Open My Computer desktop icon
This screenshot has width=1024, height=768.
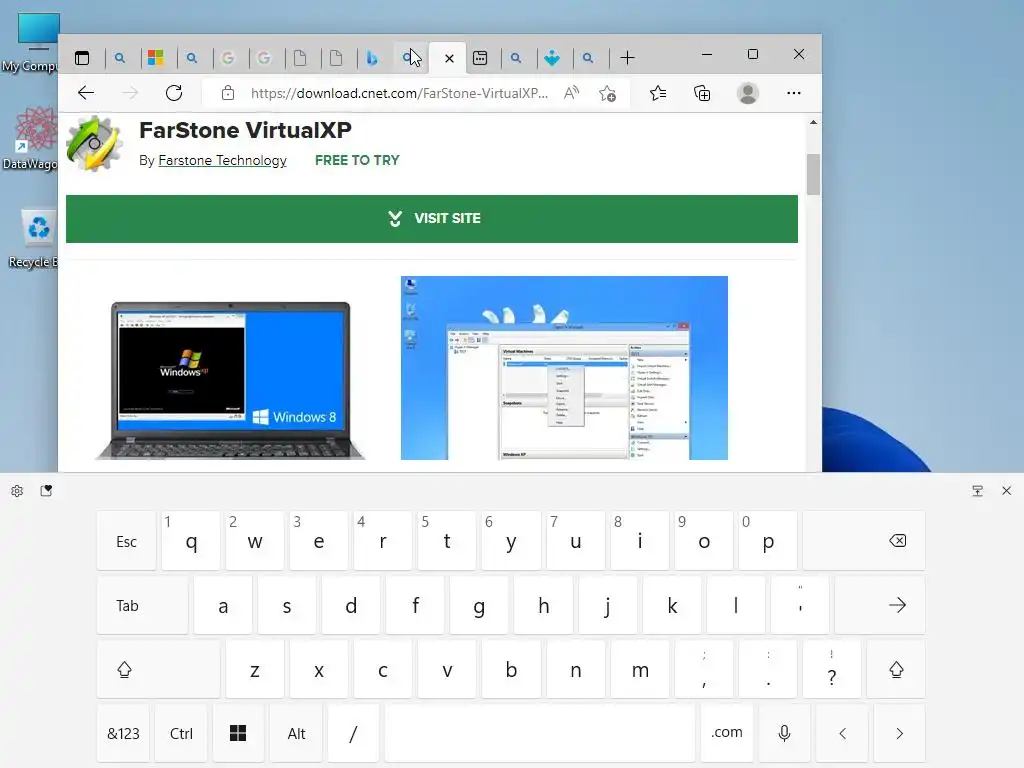(x=33, y=42)
